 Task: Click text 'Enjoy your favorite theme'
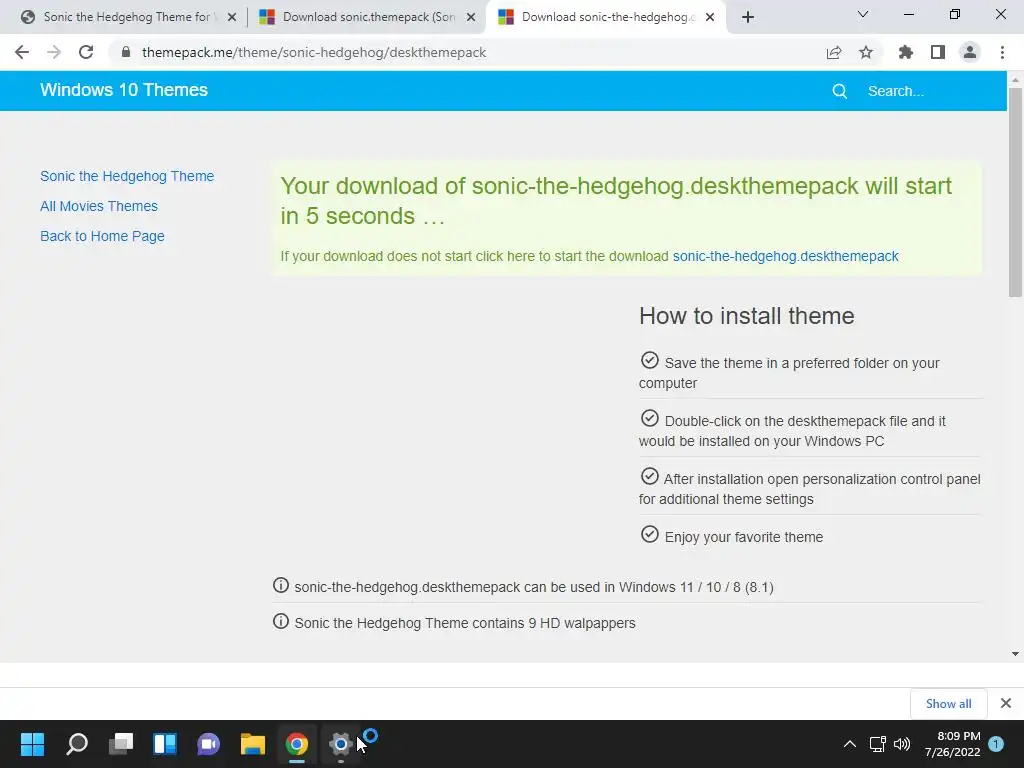744,537
